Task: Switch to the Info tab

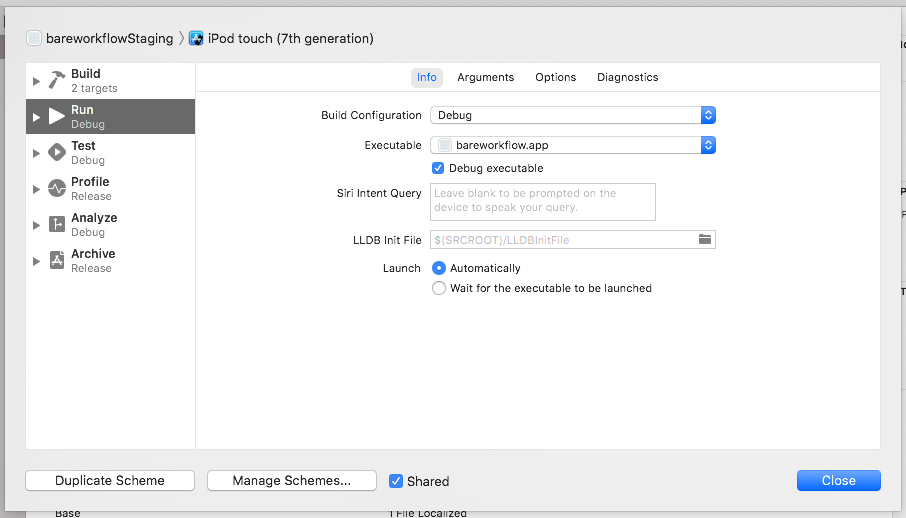Action: click(x=426, y=77)
